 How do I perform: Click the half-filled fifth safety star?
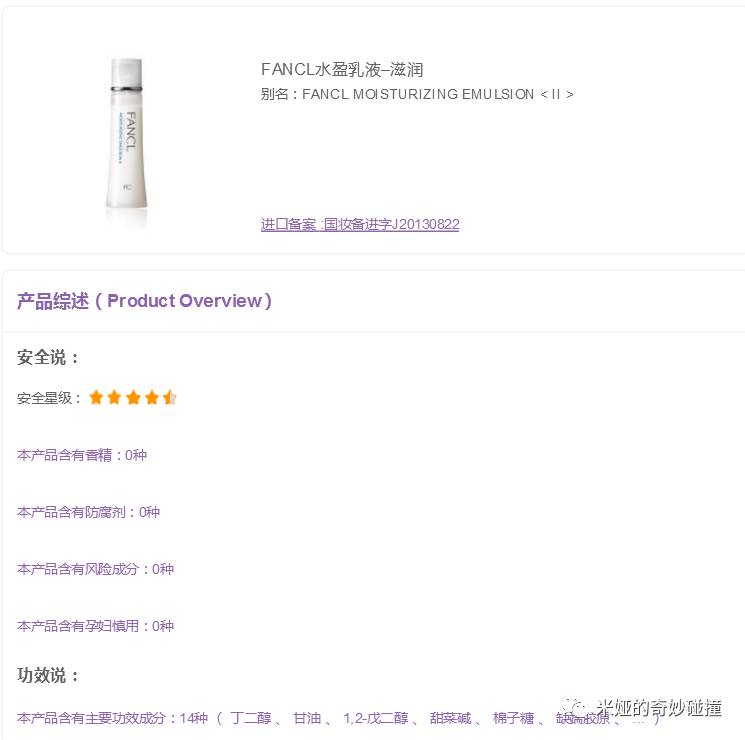pyautogui.click(x=170, y=397)
